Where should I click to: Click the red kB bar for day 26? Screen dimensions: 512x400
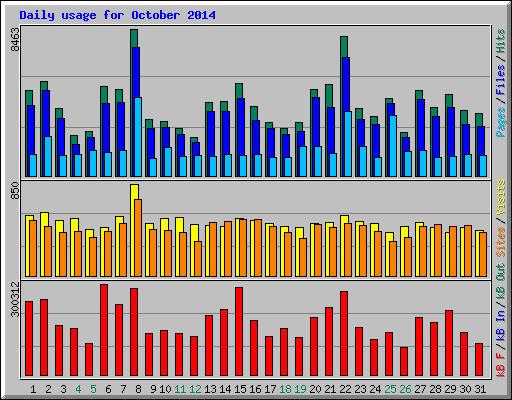pyautogui.click(x=404, y=361)
